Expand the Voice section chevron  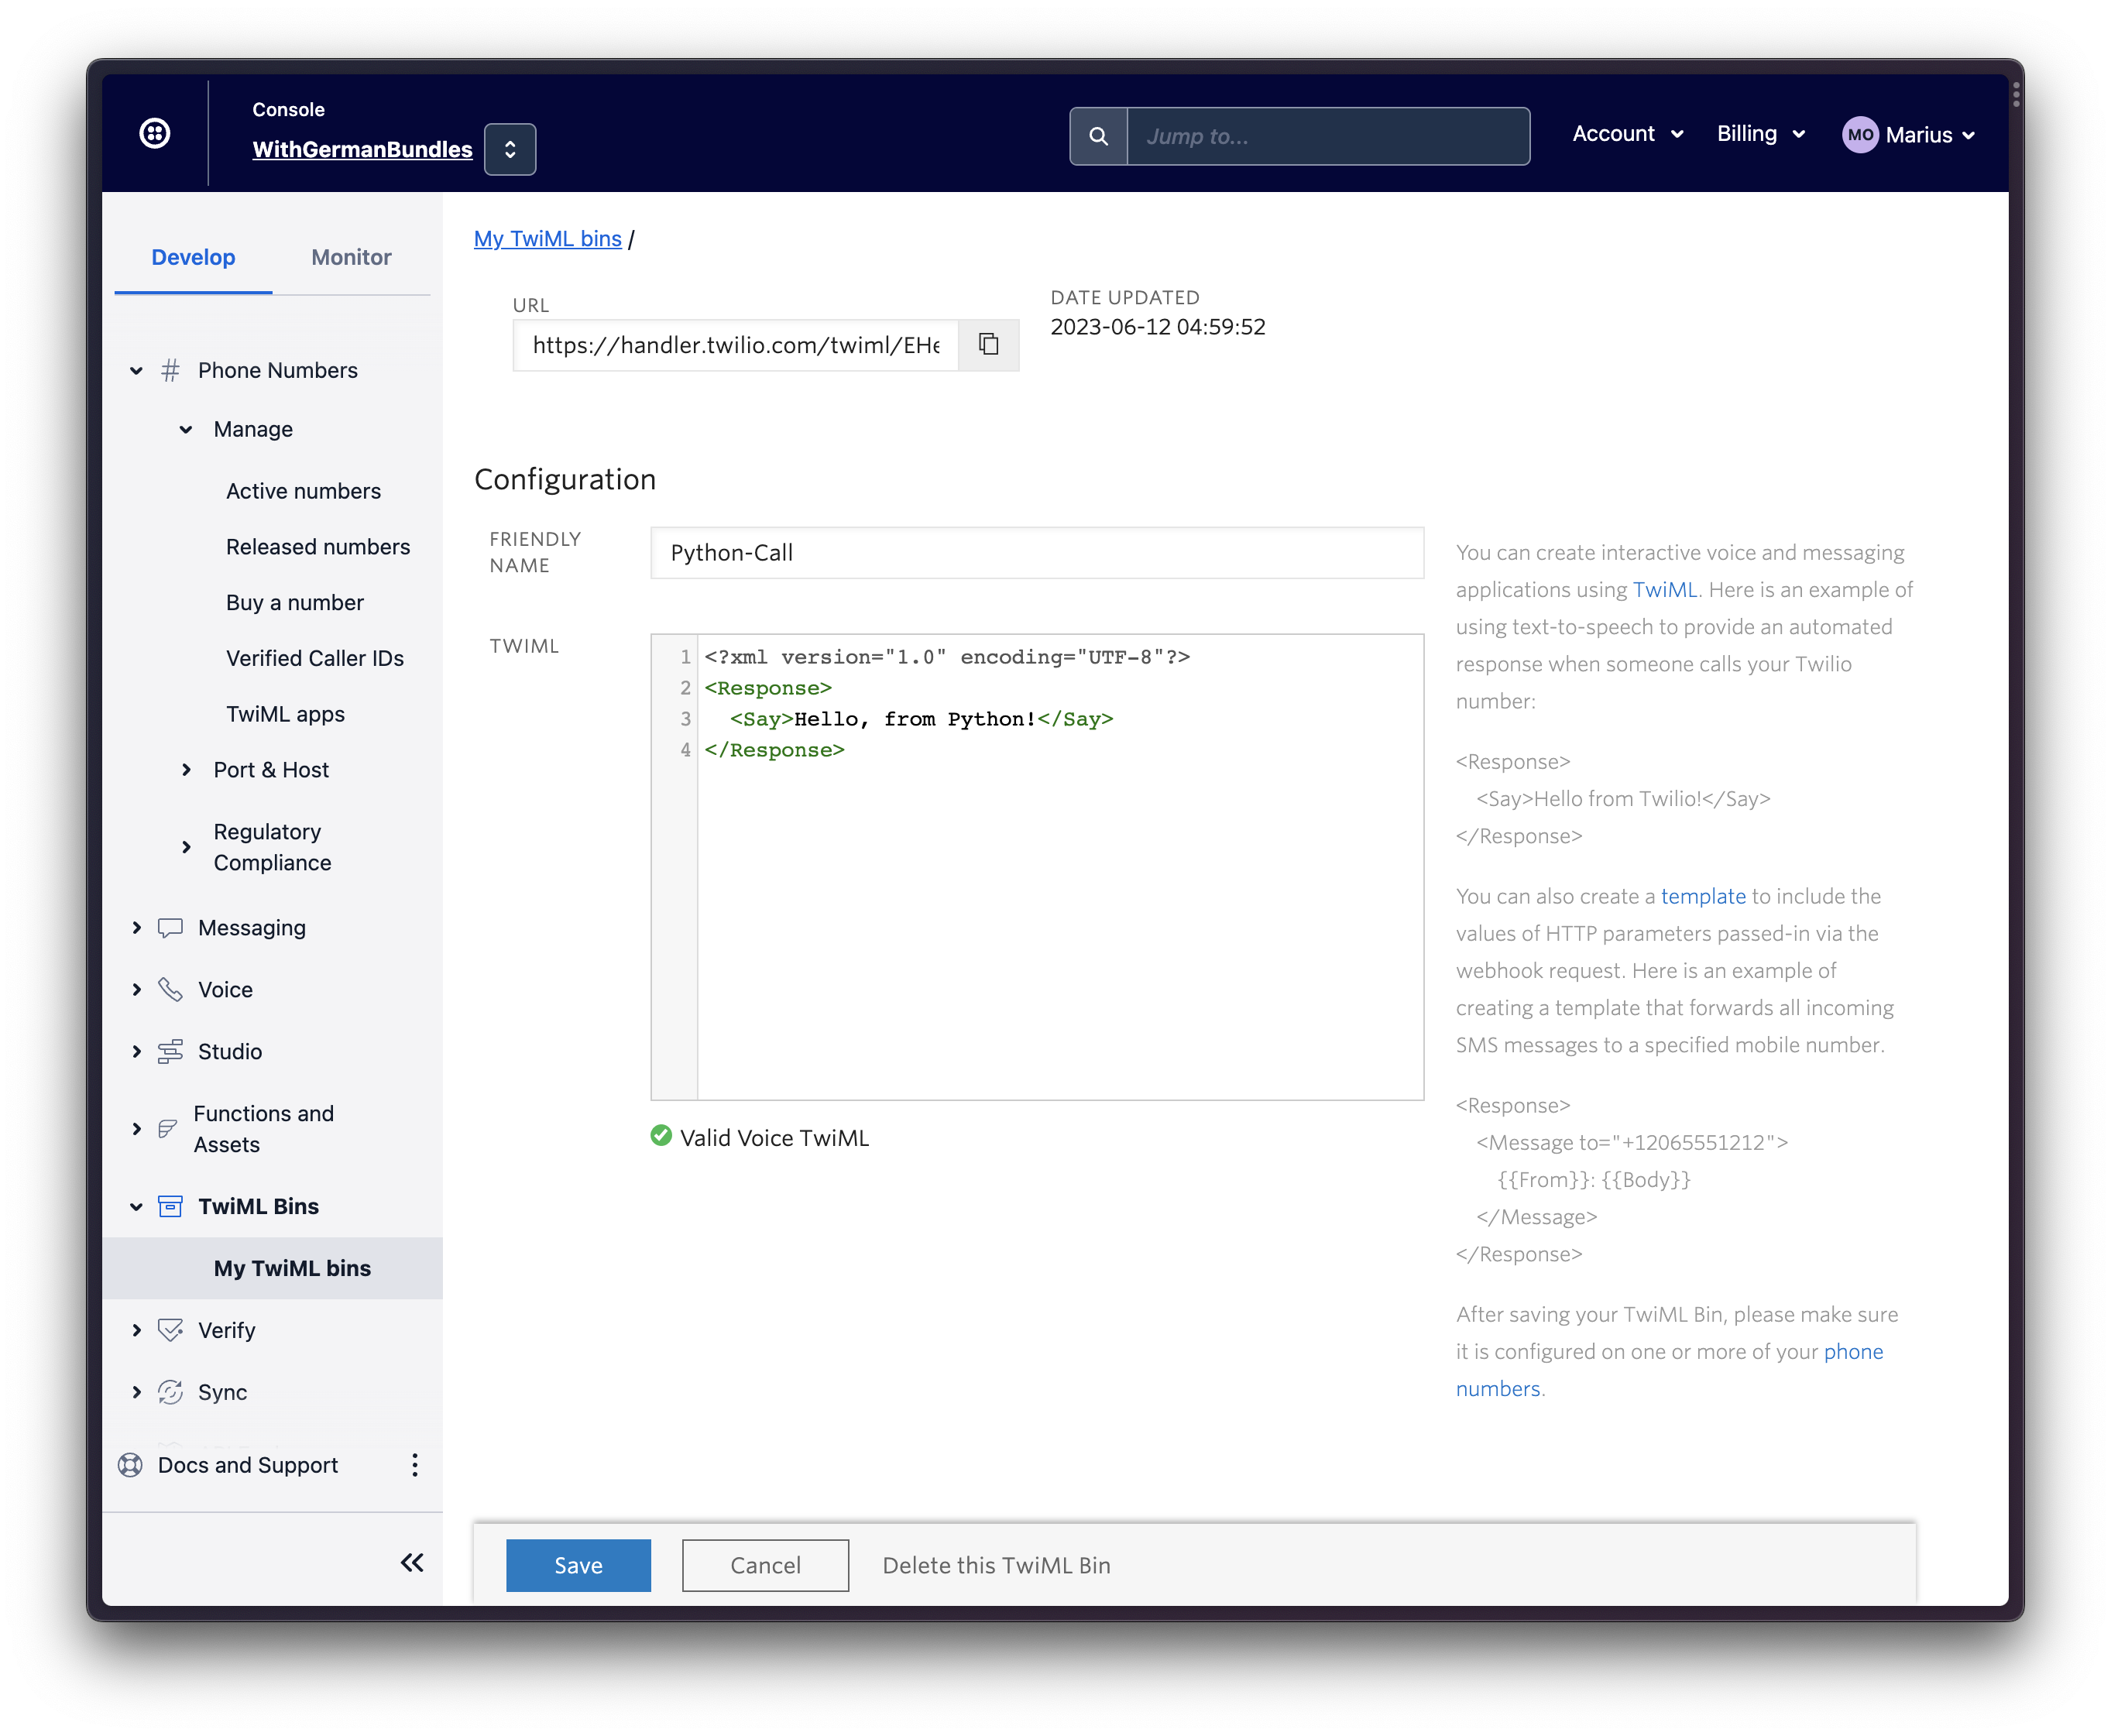tap(137, 990)
